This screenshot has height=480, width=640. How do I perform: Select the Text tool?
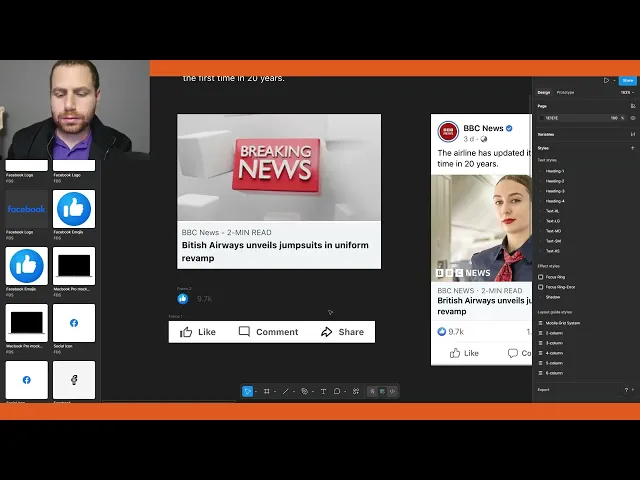coord(323,391)
